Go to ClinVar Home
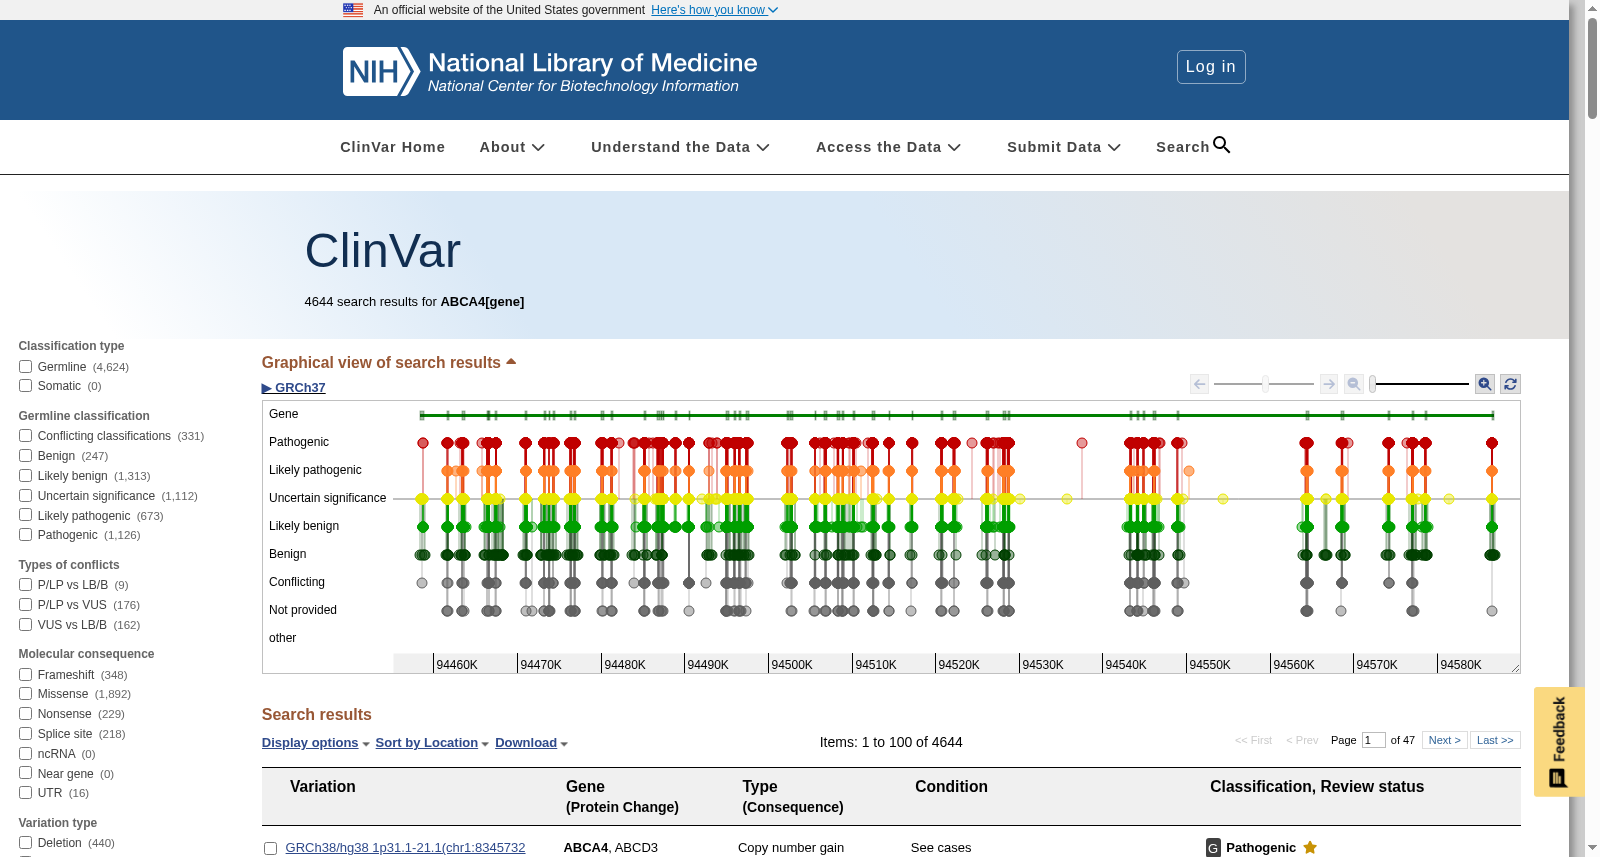 pos(392,147)
